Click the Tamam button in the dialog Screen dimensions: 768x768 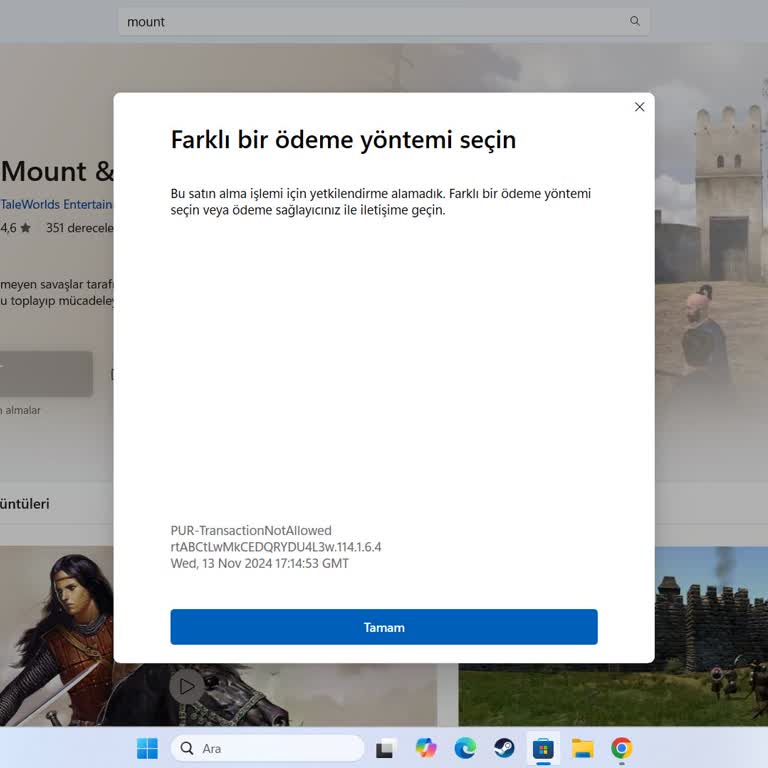(384, 627)
